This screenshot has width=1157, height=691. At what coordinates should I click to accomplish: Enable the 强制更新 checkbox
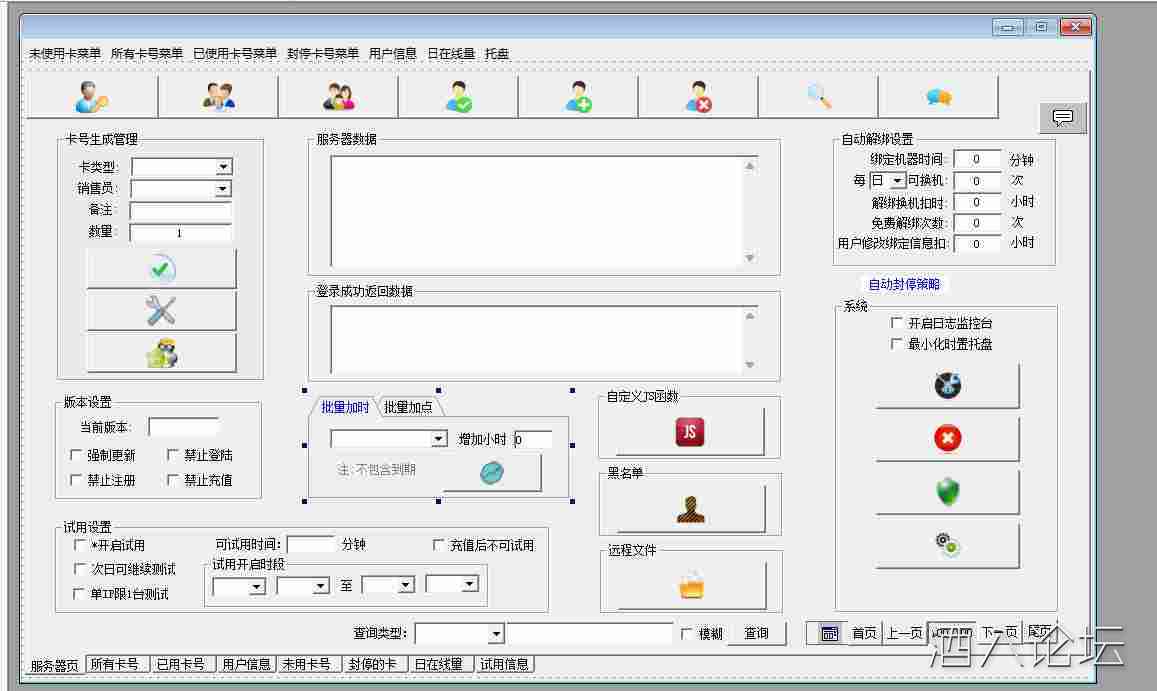(77, 455)
